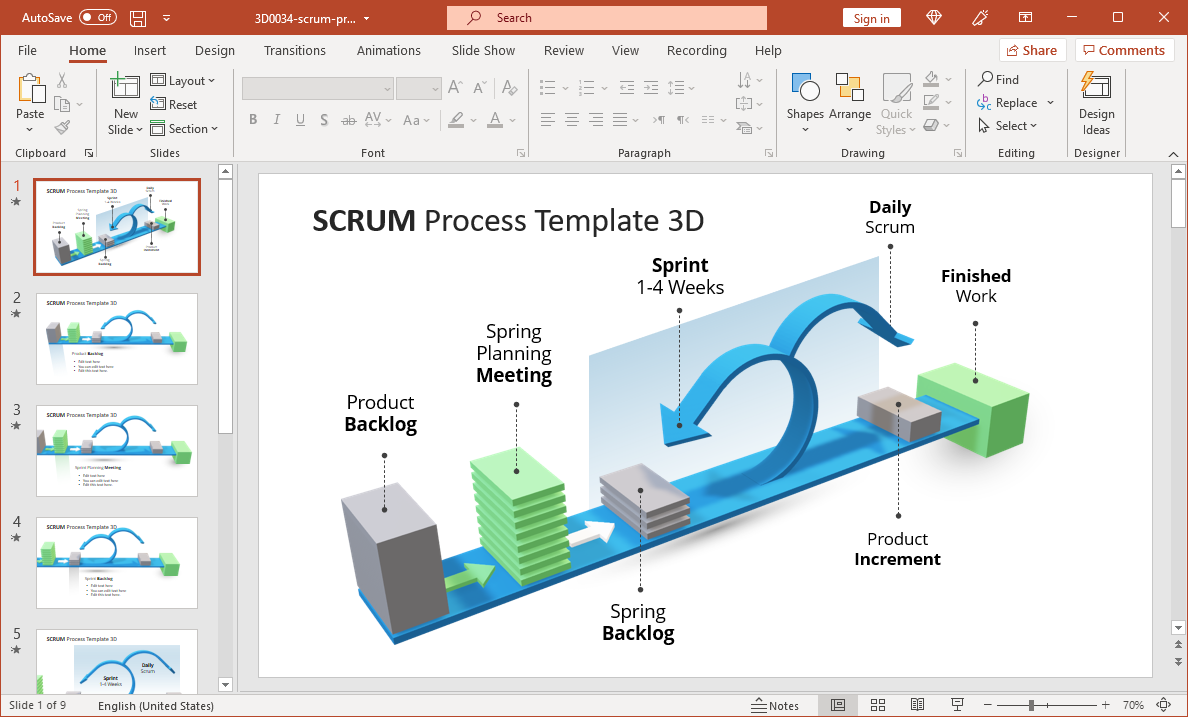
Task: Click the Share button
Action: click(1032, 50)
